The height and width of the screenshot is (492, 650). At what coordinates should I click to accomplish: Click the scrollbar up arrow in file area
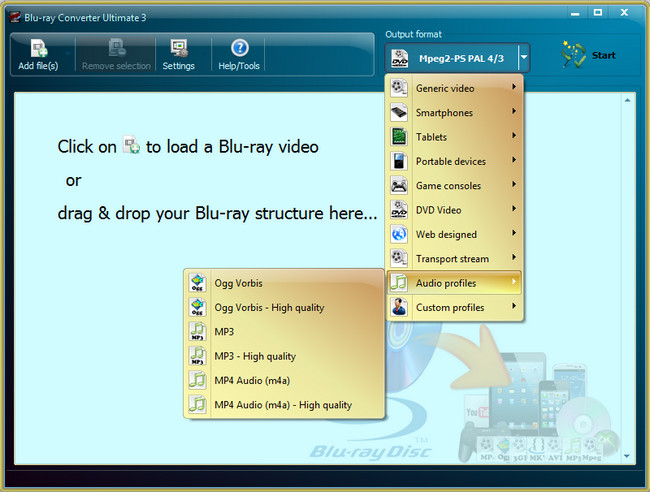click(627, 100)
